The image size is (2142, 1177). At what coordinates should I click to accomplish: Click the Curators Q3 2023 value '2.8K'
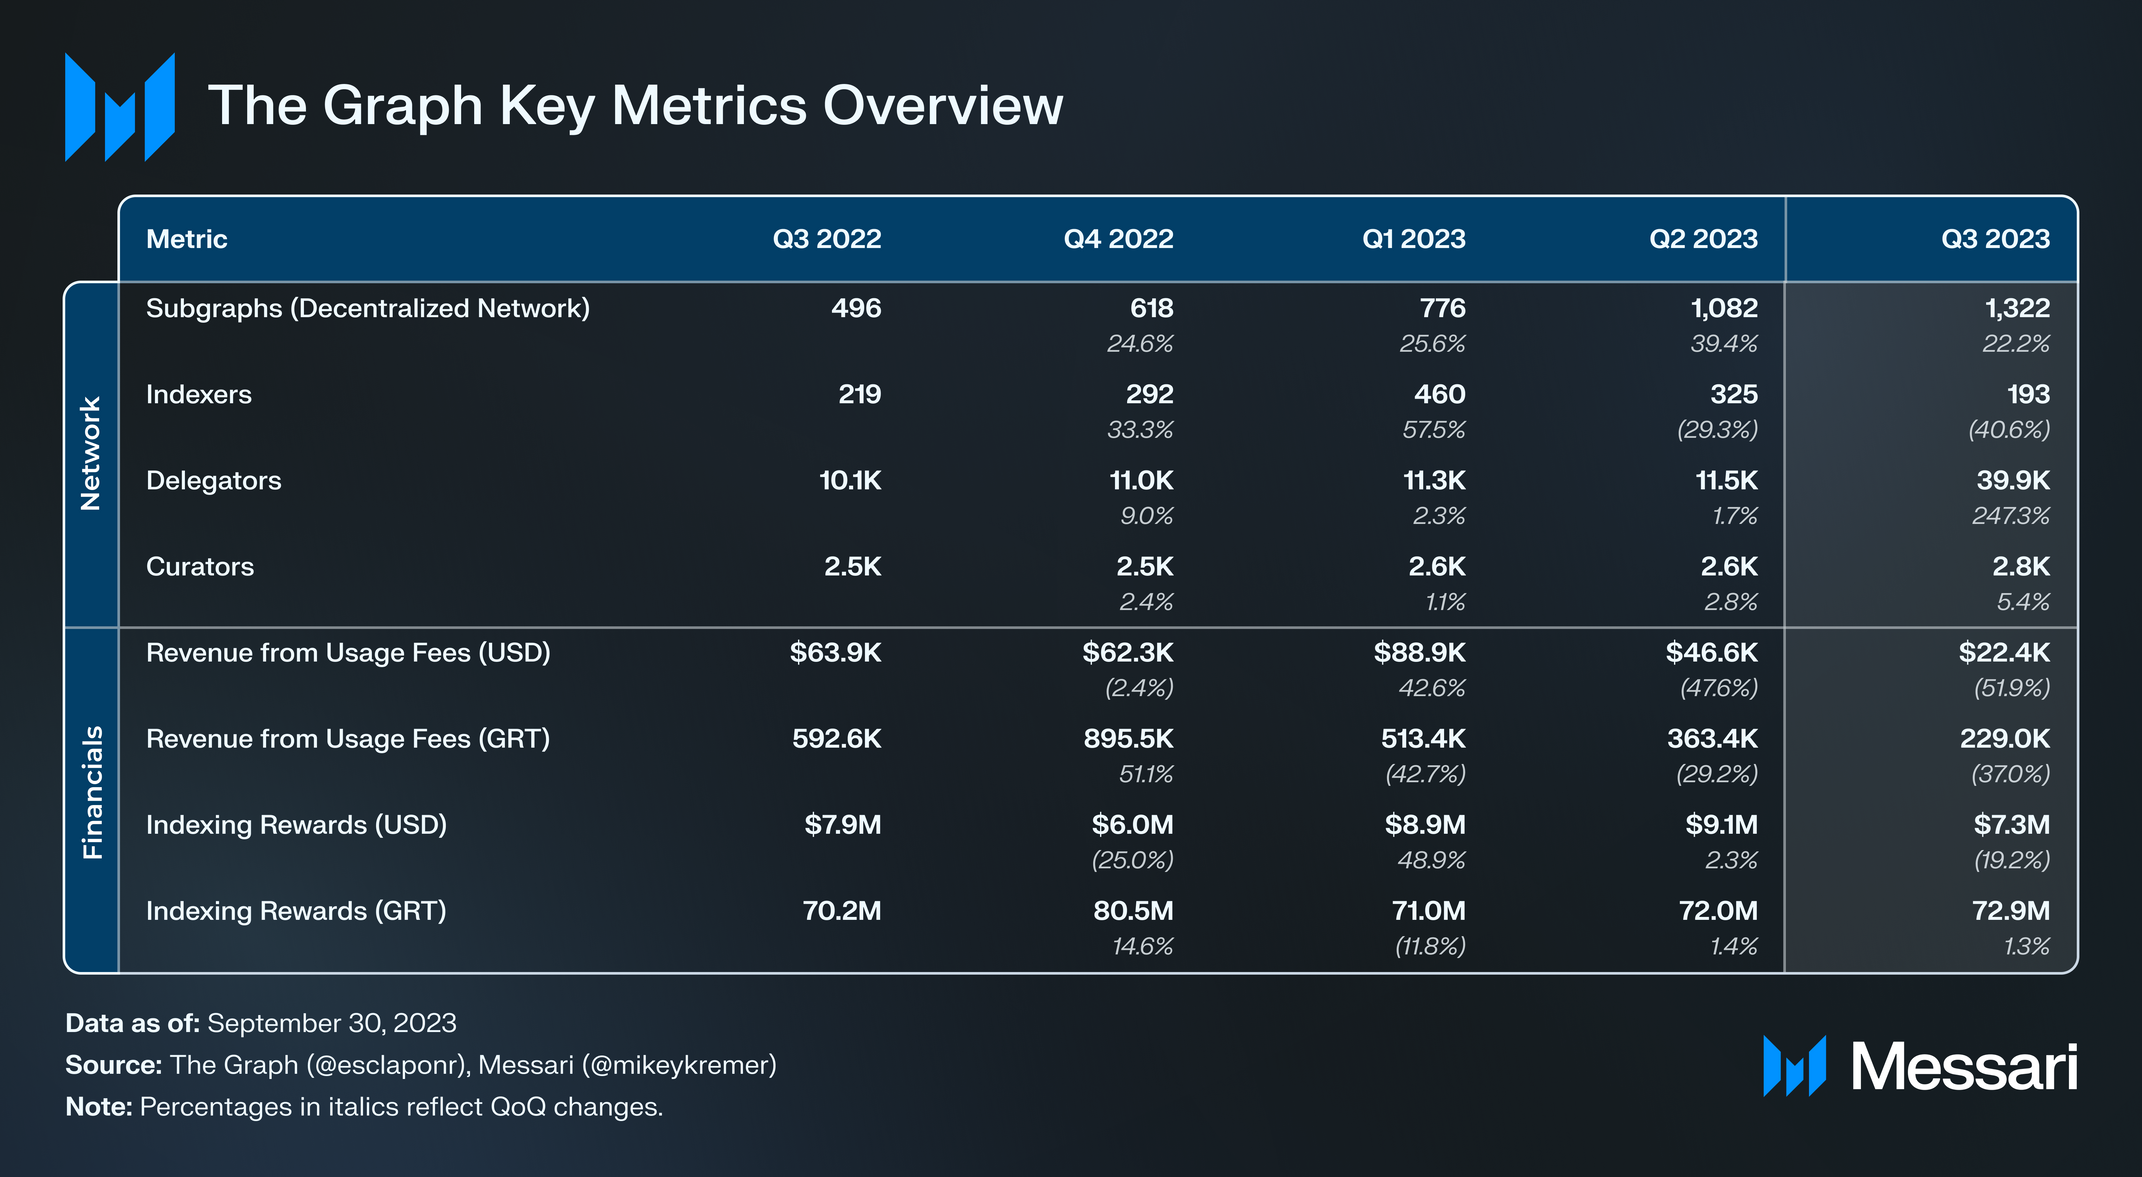point(2021,567)
